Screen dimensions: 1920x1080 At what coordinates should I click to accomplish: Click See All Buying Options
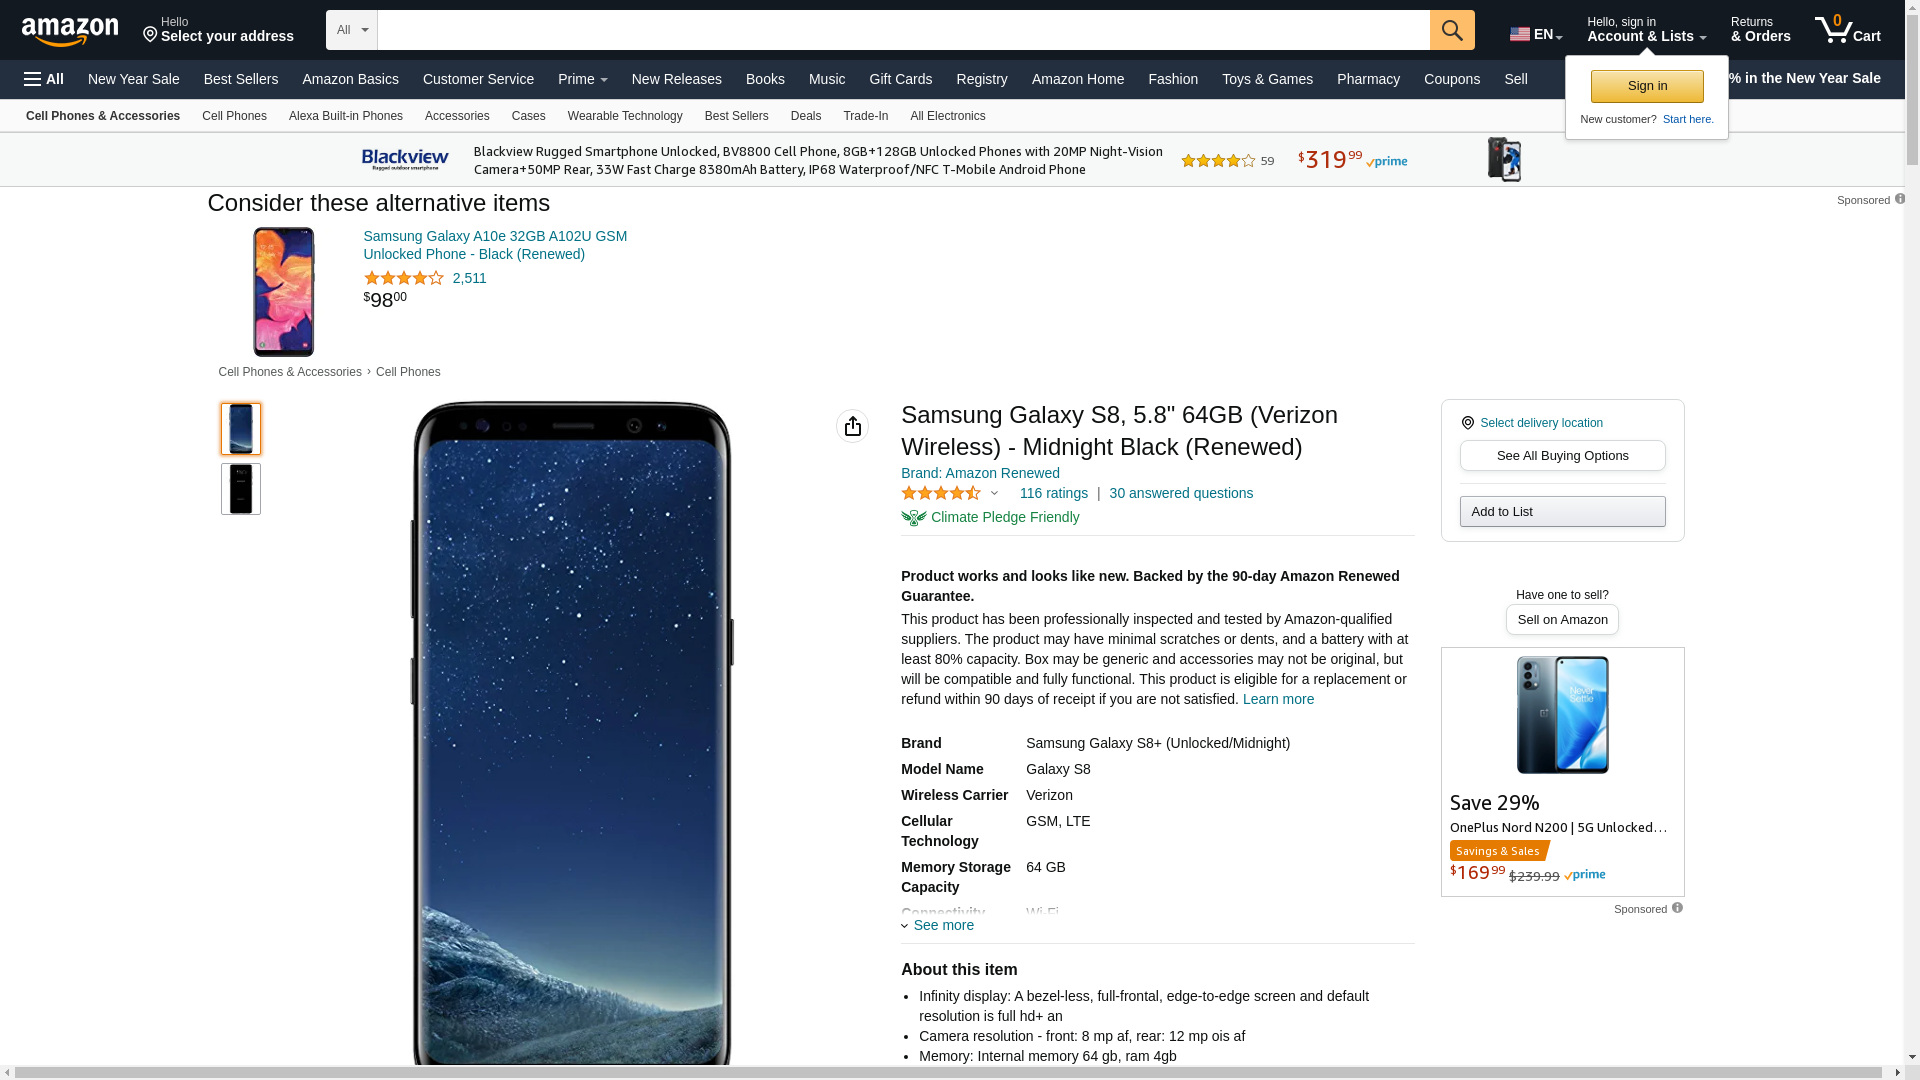point(1562,456)
